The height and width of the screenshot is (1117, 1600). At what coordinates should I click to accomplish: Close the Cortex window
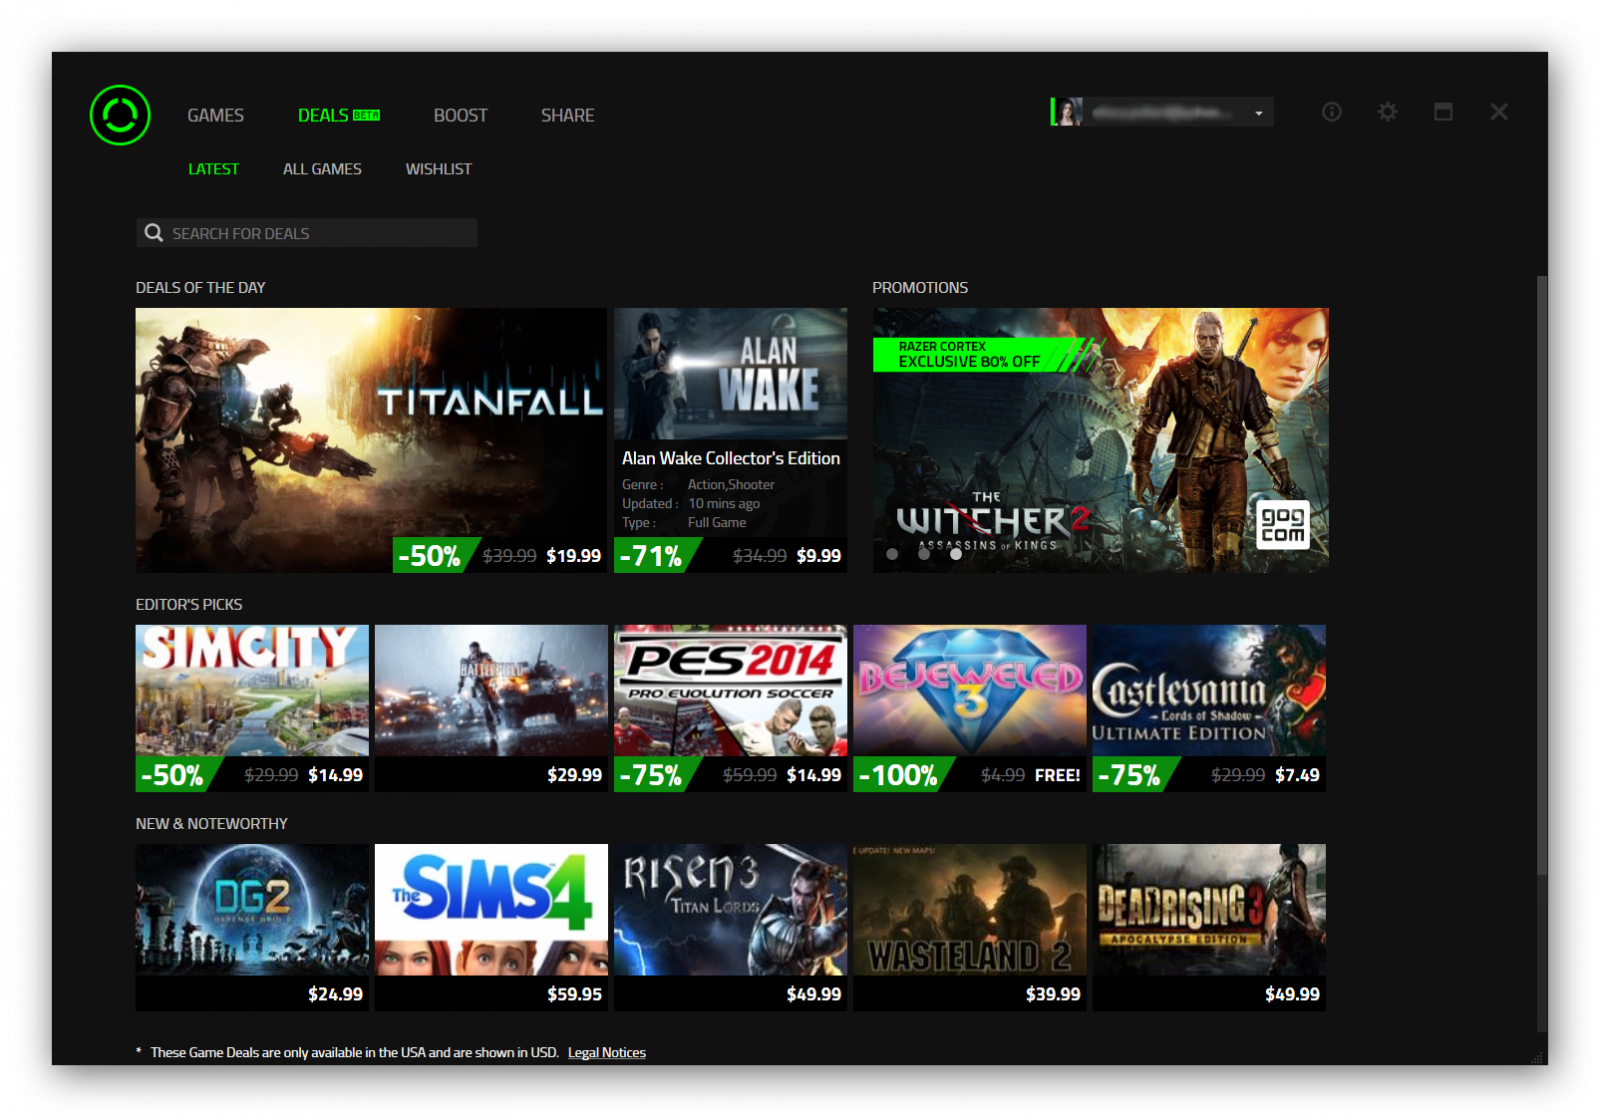pyautogui.click(x=1498, y=112)
